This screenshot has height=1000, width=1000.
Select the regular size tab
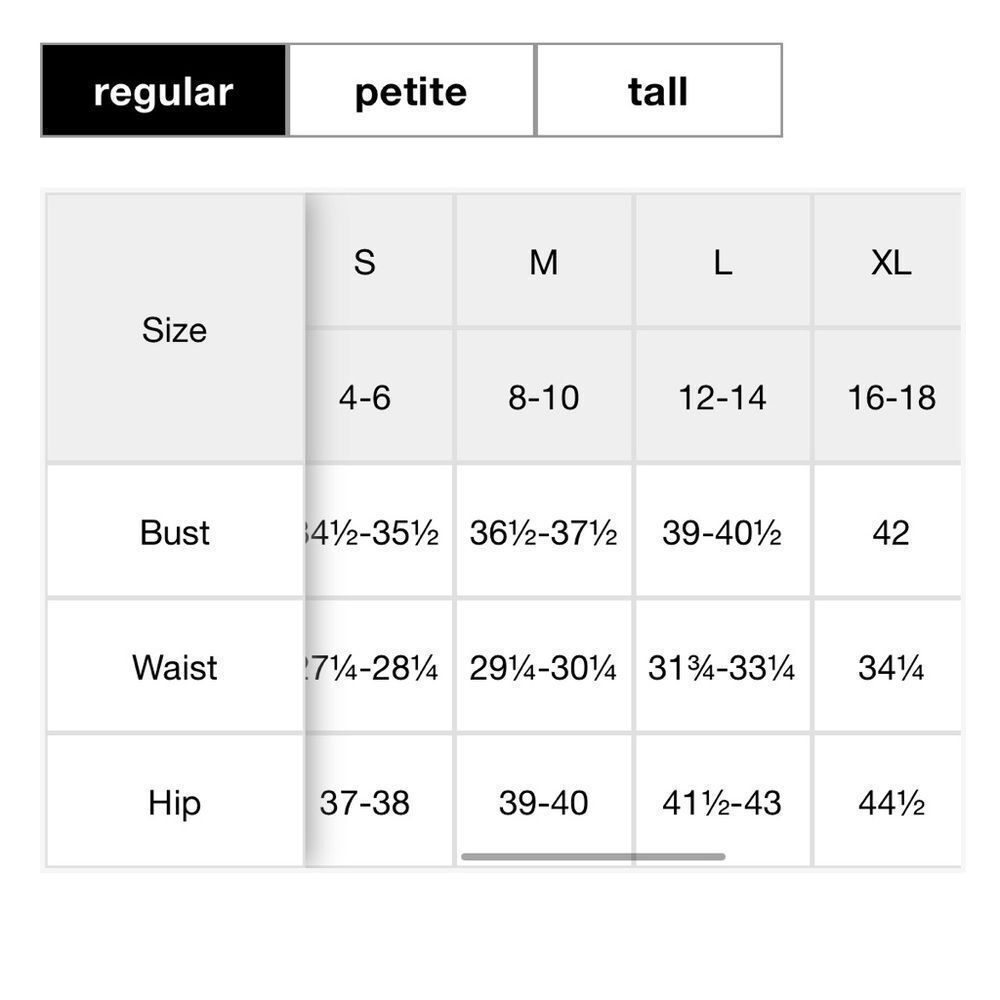click(164, 91)
